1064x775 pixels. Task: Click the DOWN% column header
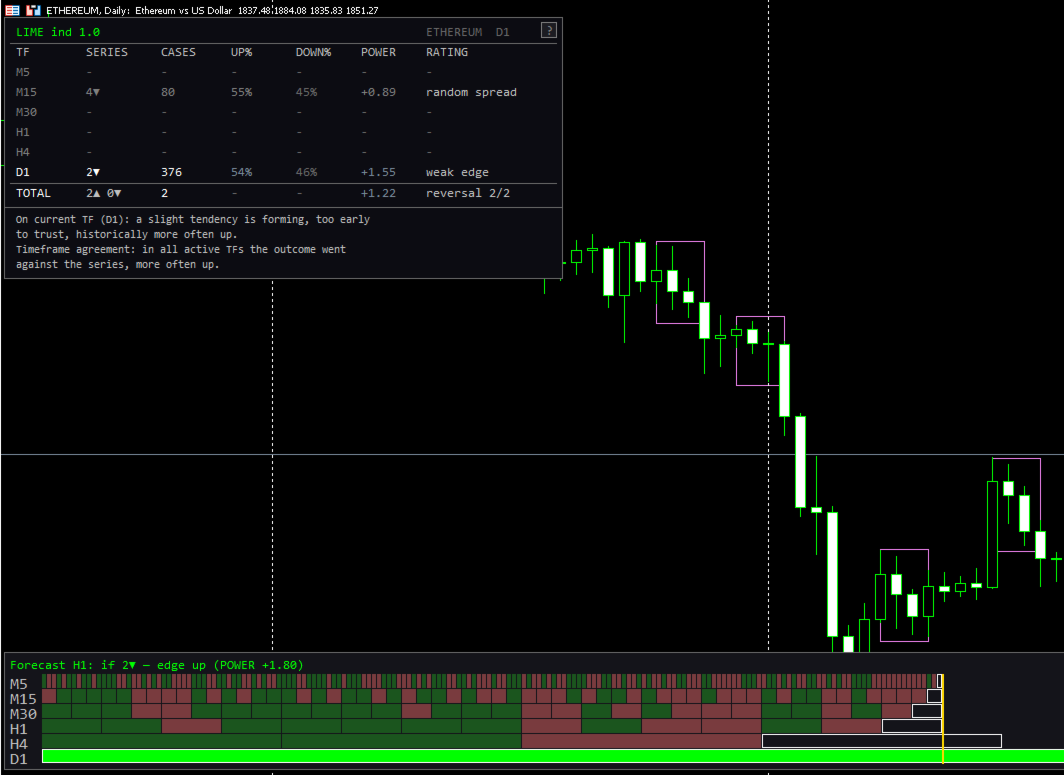313,52
